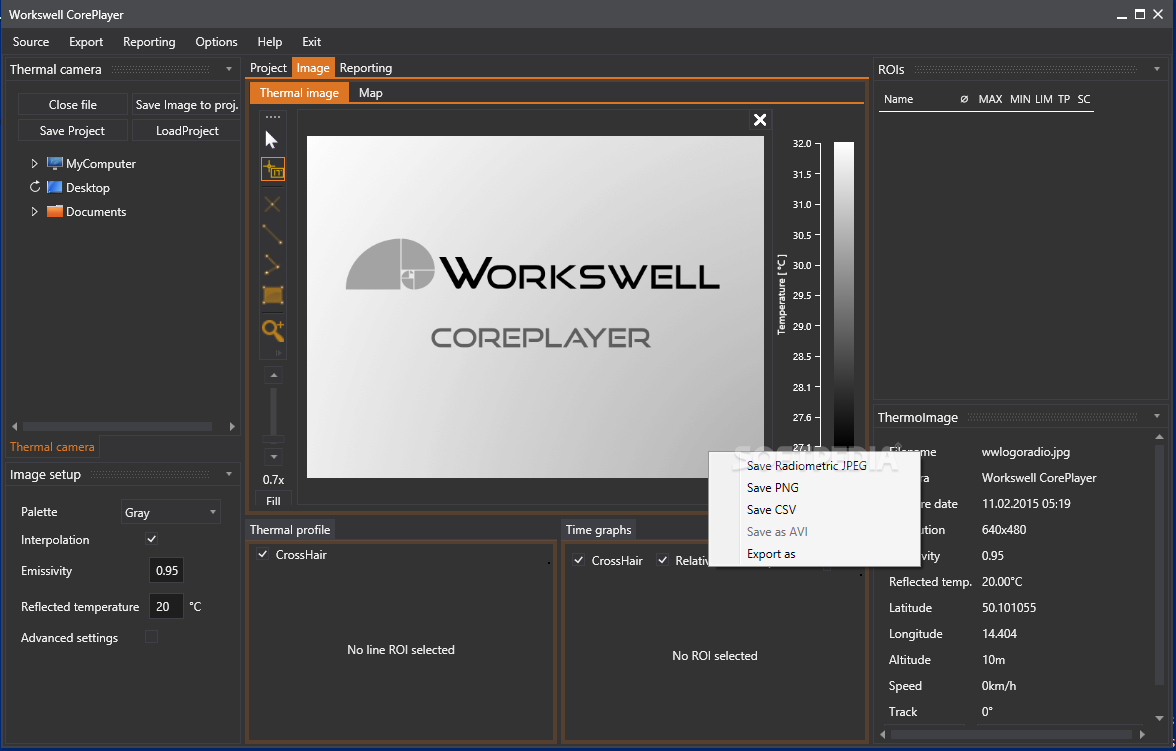
Task: Choose Save Radiometric JPEG from context menu
Action: (806, 466)
